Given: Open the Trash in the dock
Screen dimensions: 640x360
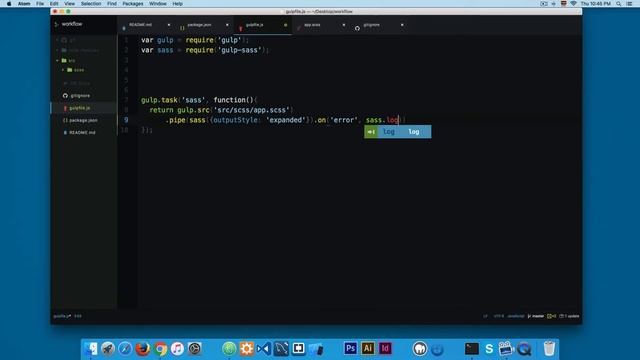Looking at the screenshot, I should 549,349.
